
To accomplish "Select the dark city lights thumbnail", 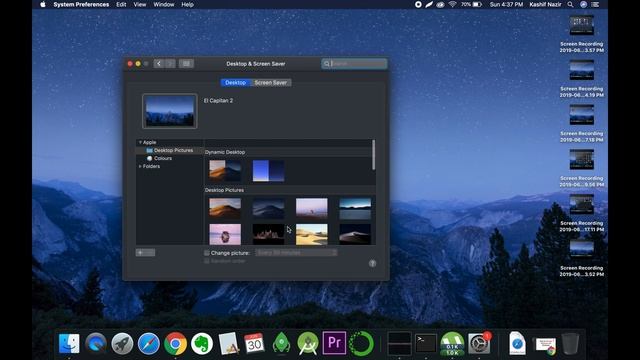I will pyautogui.click(x=268, y=234).
